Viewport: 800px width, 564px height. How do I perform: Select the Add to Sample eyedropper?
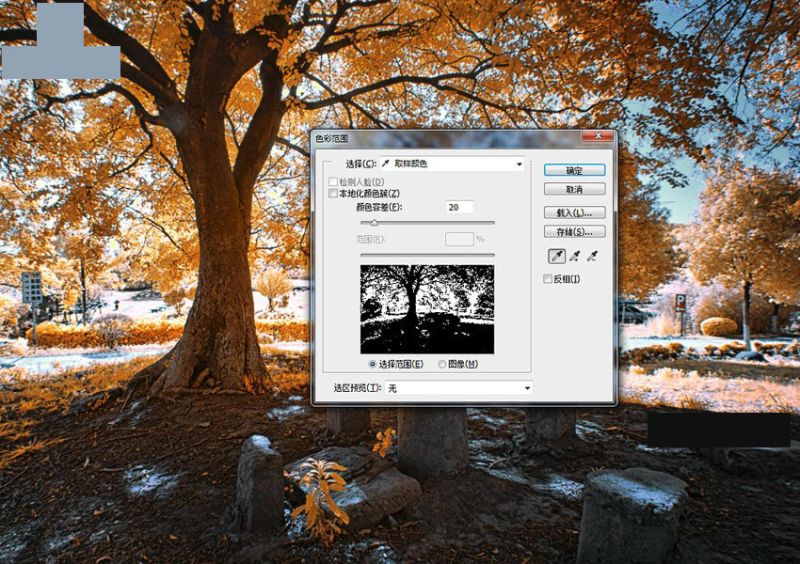(x=575, y=257)
